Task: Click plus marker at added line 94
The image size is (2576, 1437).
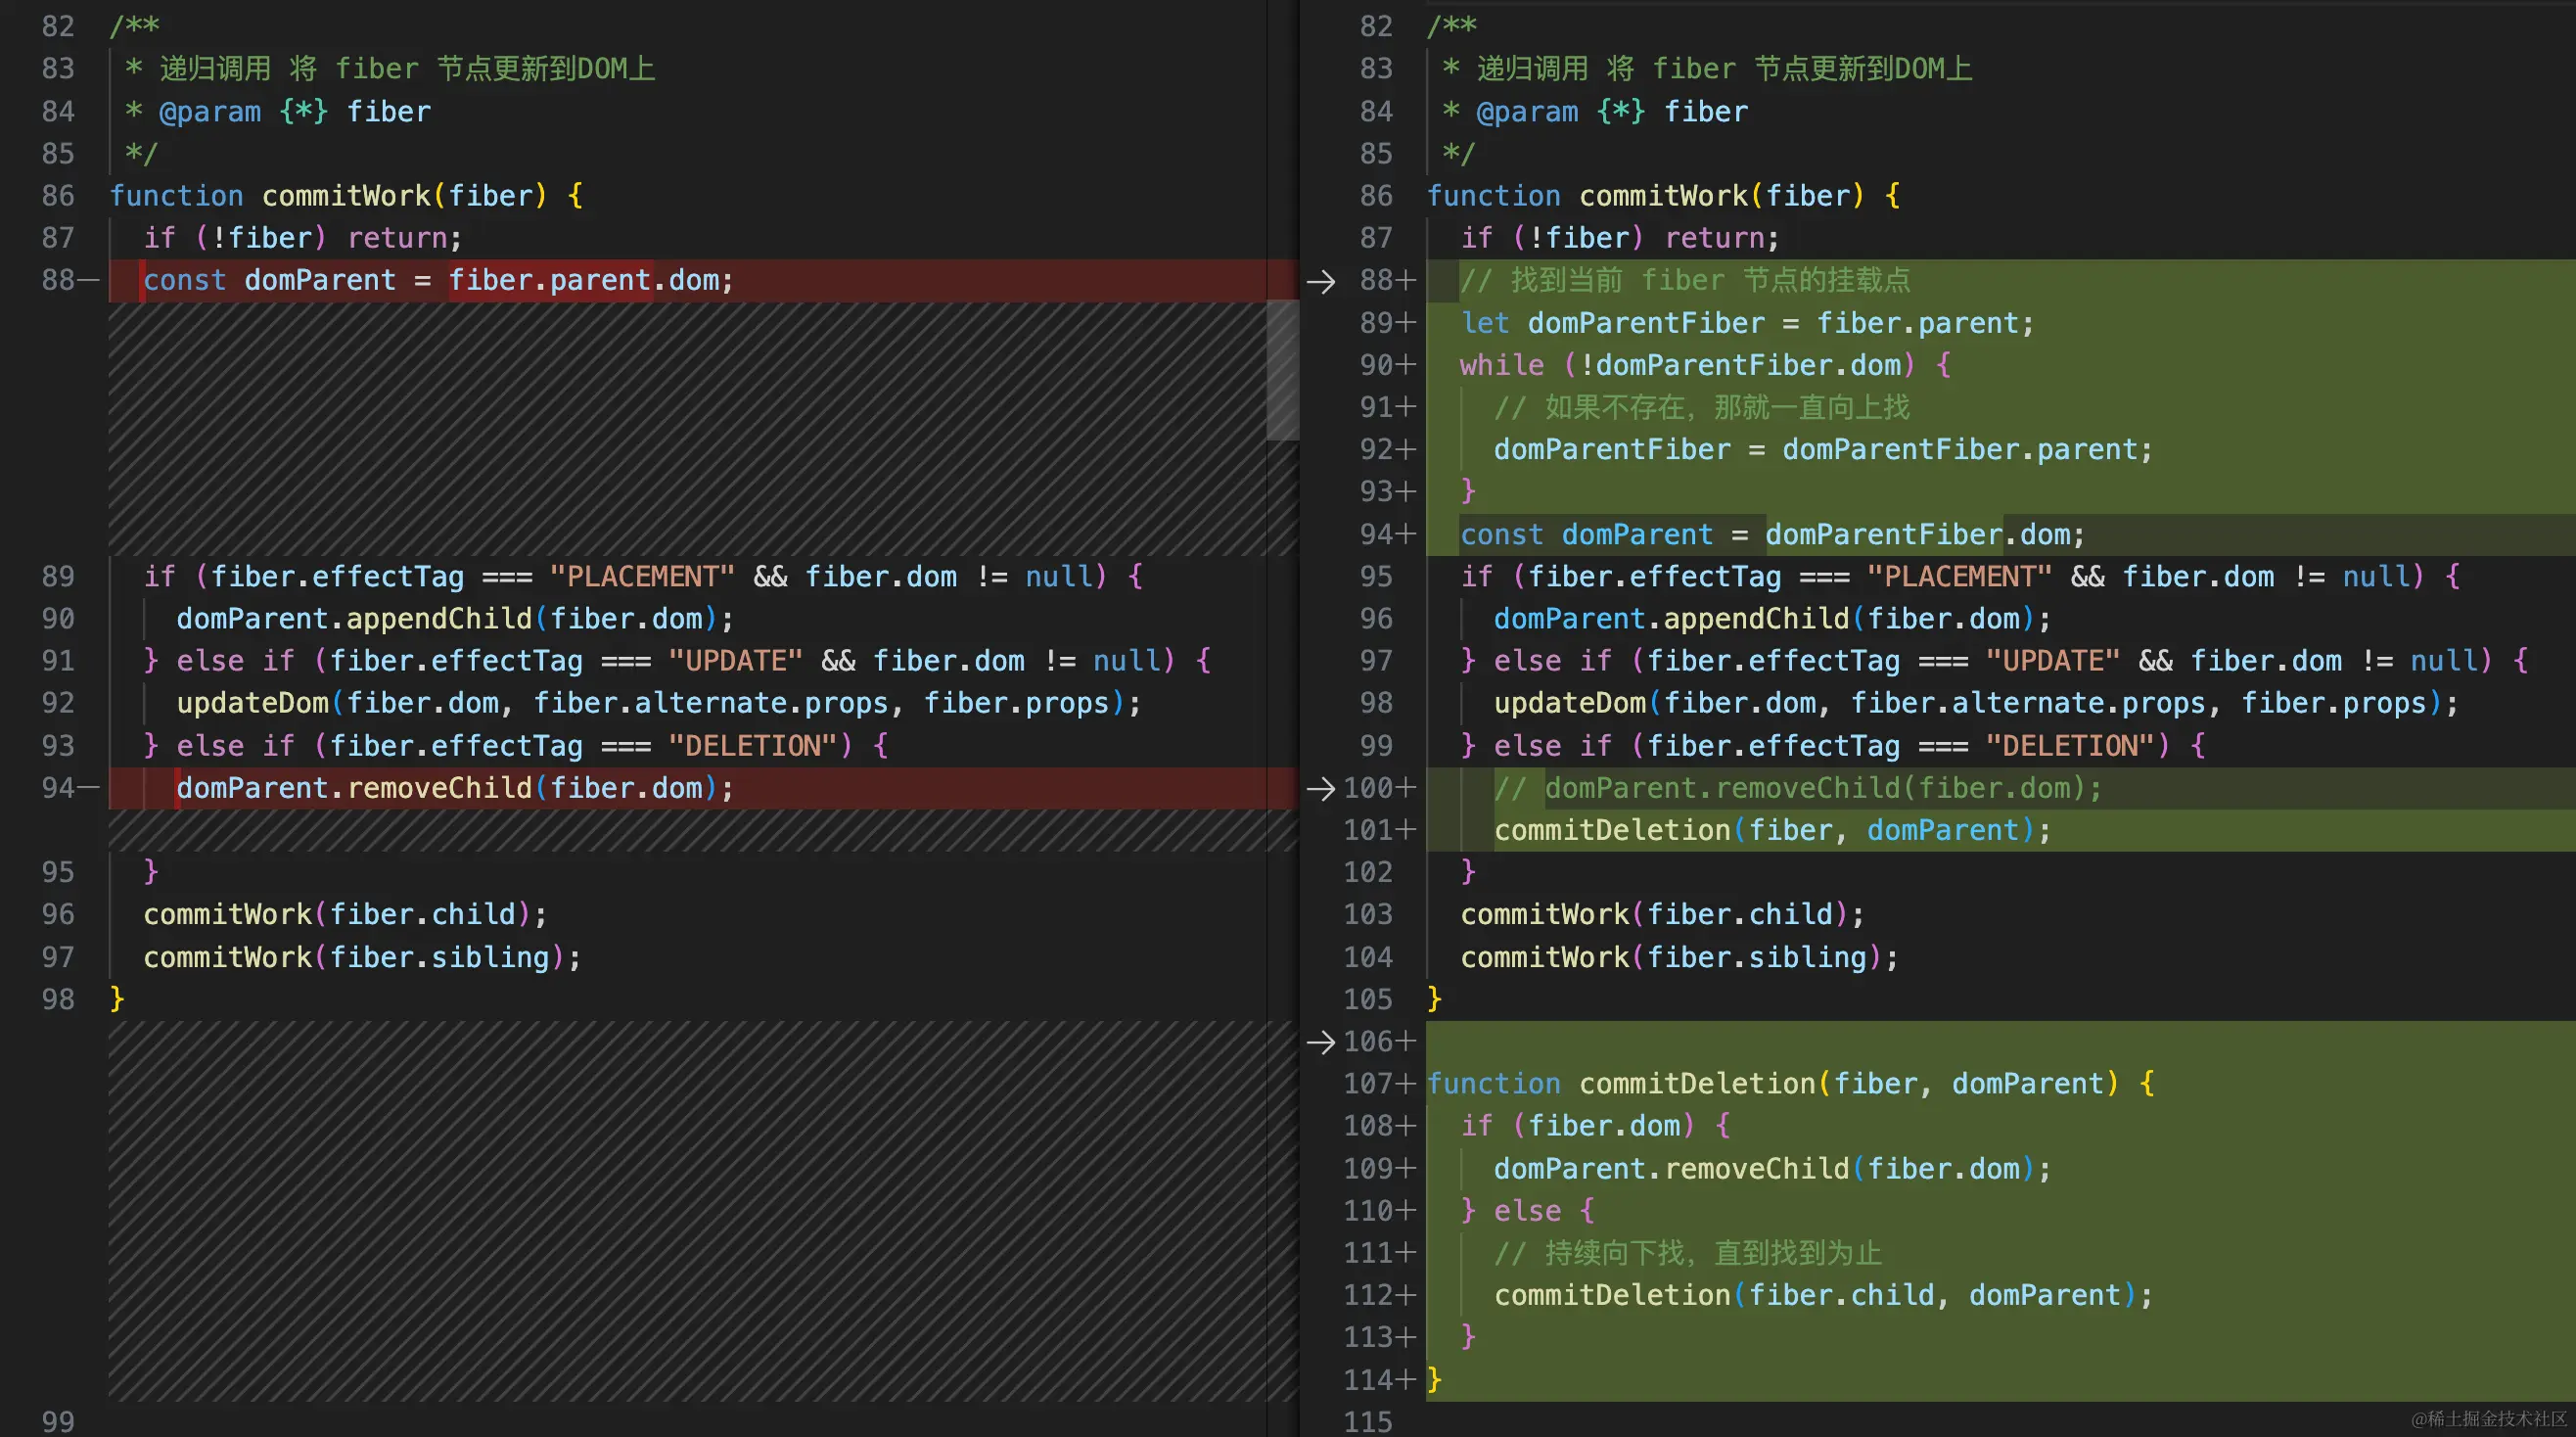Action: [1406, 535]
